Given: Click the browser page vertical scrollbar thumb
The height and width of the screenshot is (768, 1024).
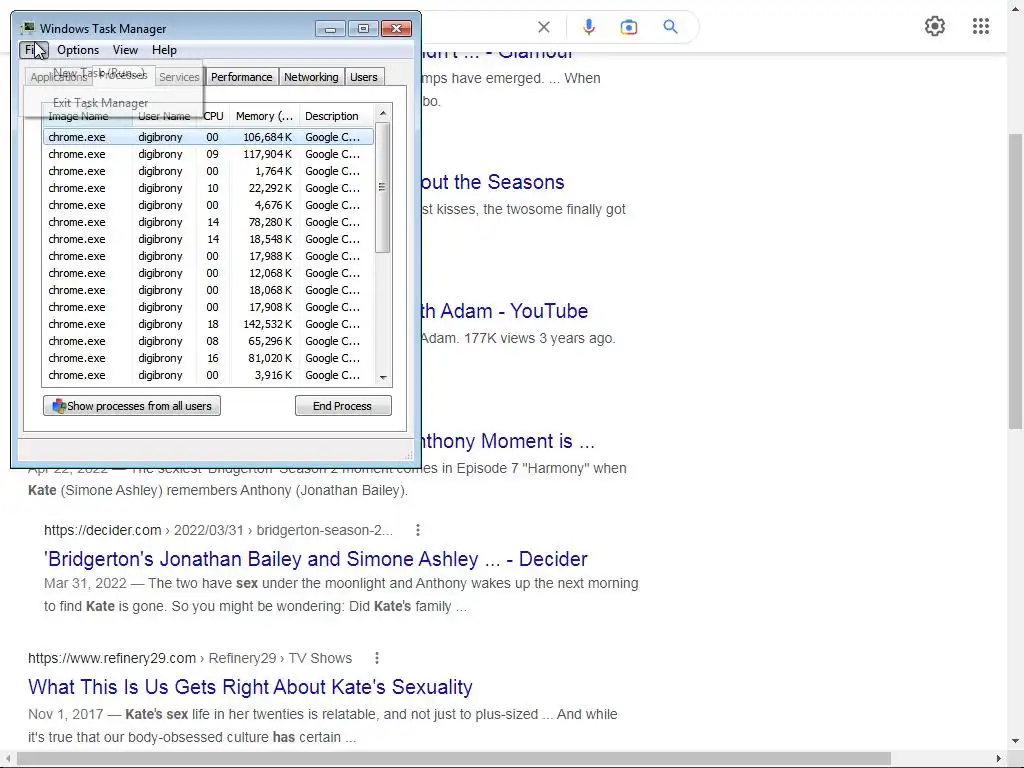Looking at the screenshot, I should point(1015,281).
